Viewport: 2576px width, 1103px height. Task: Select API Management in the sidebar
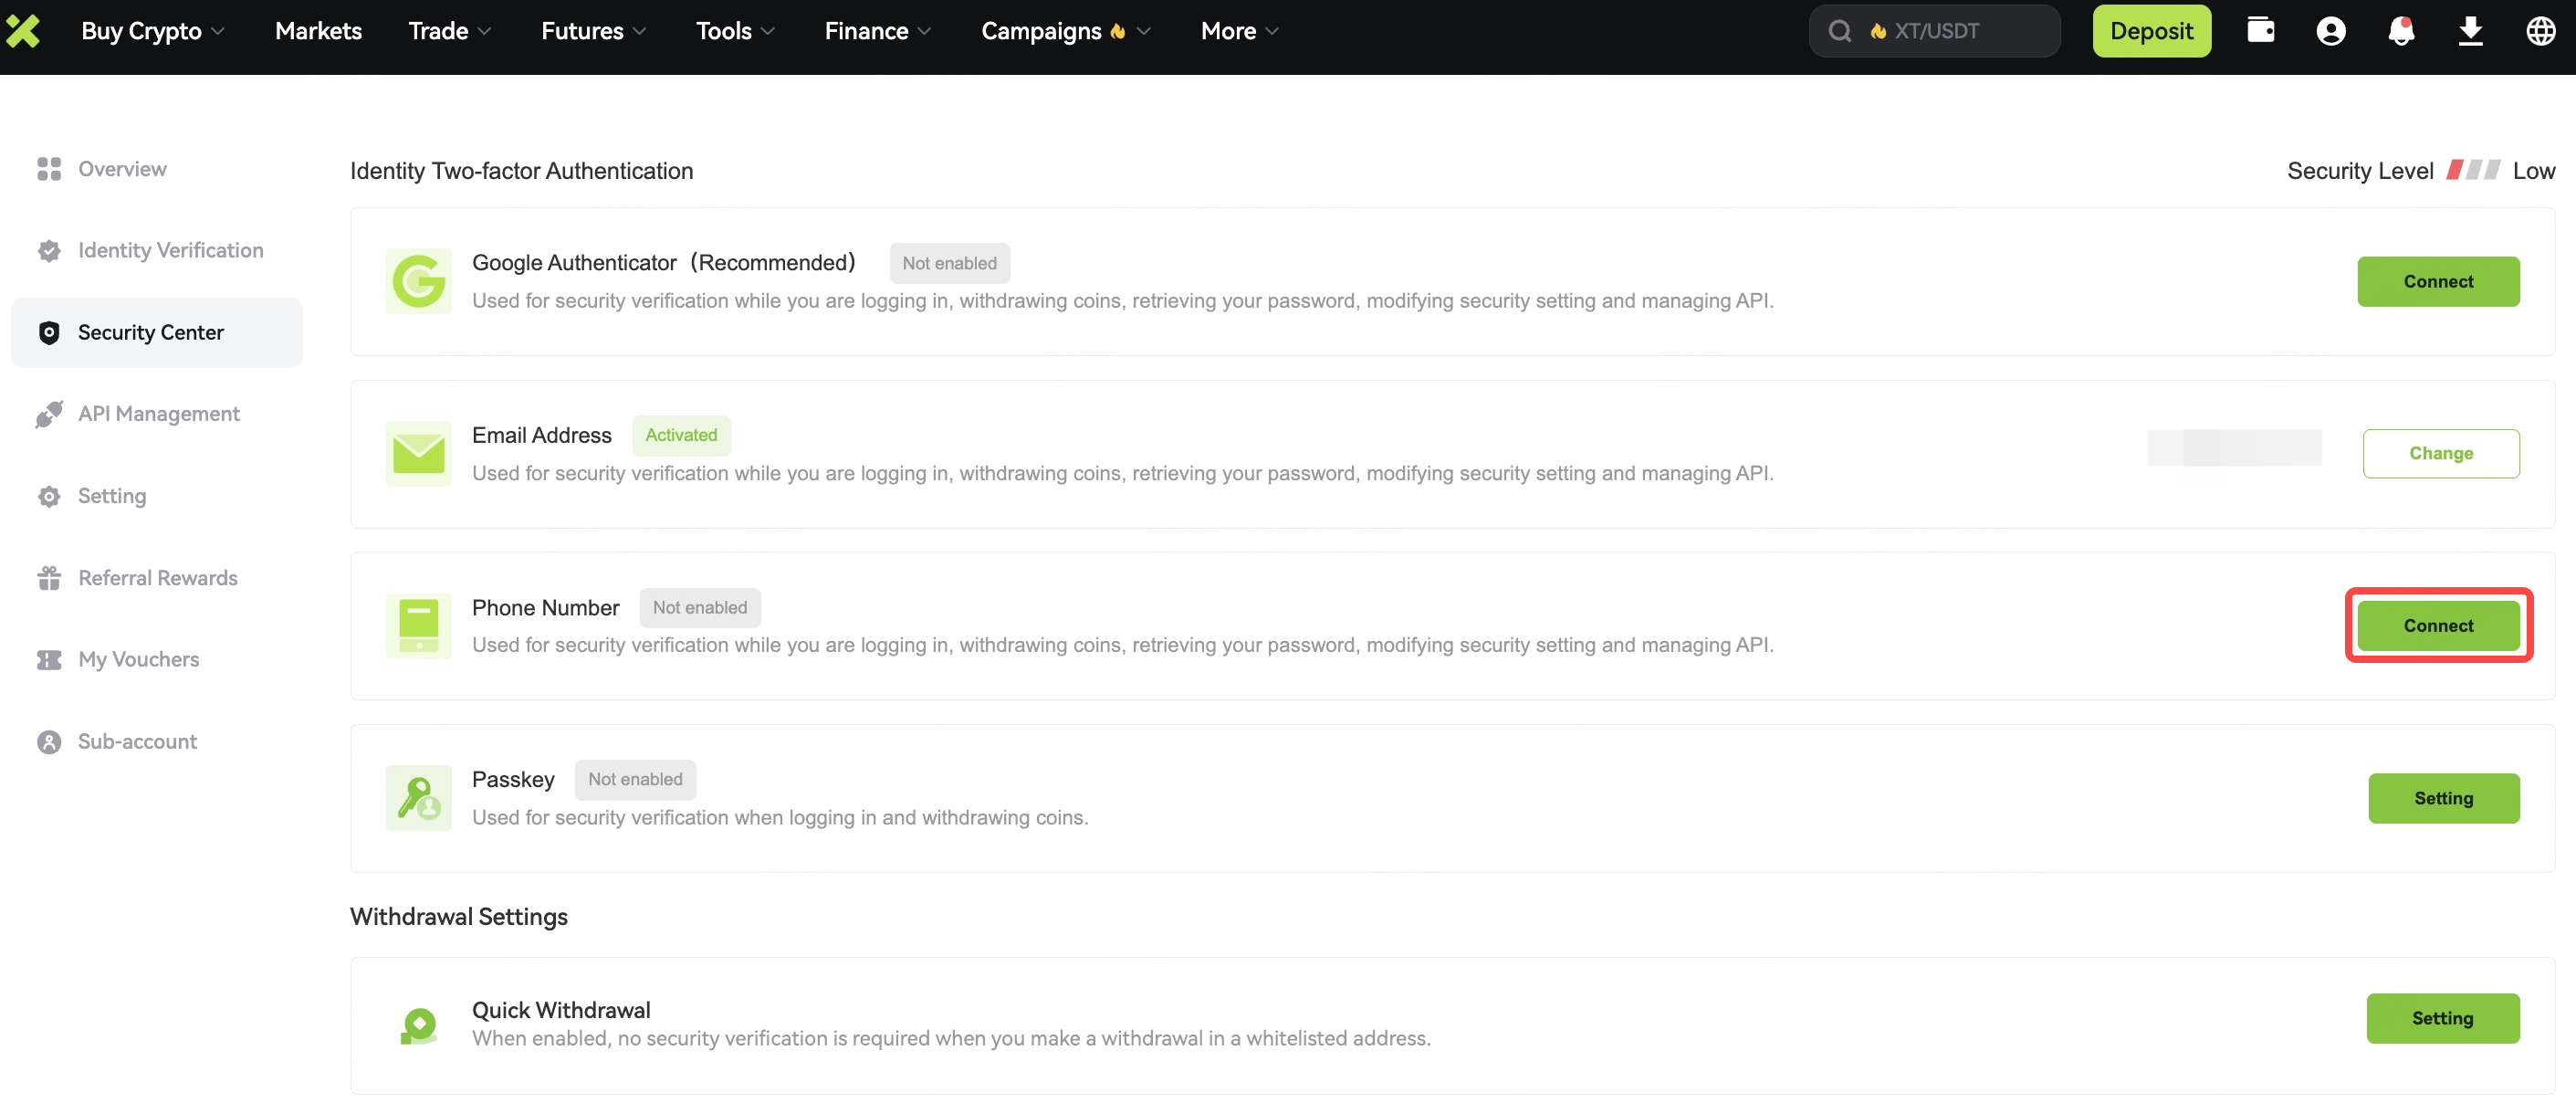pos(158,414)
